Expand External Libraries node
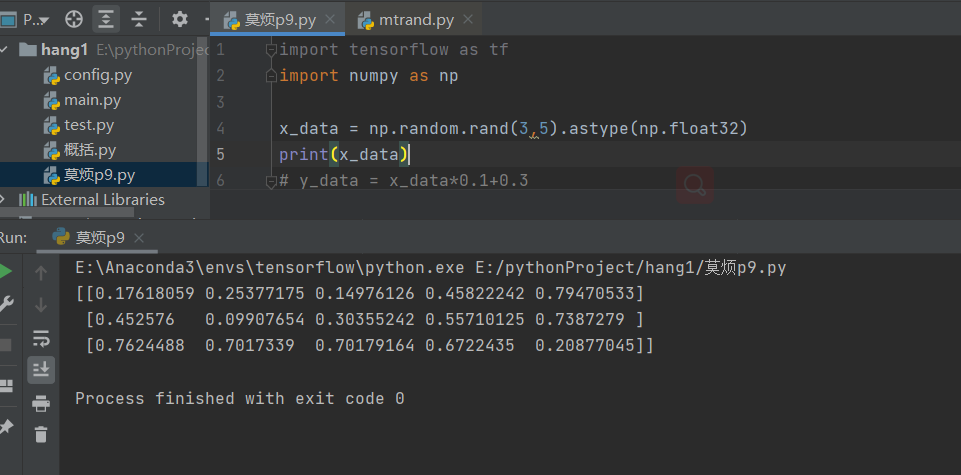Image resolution: width=961 pixels, height=475 pixels. [3, 199]
